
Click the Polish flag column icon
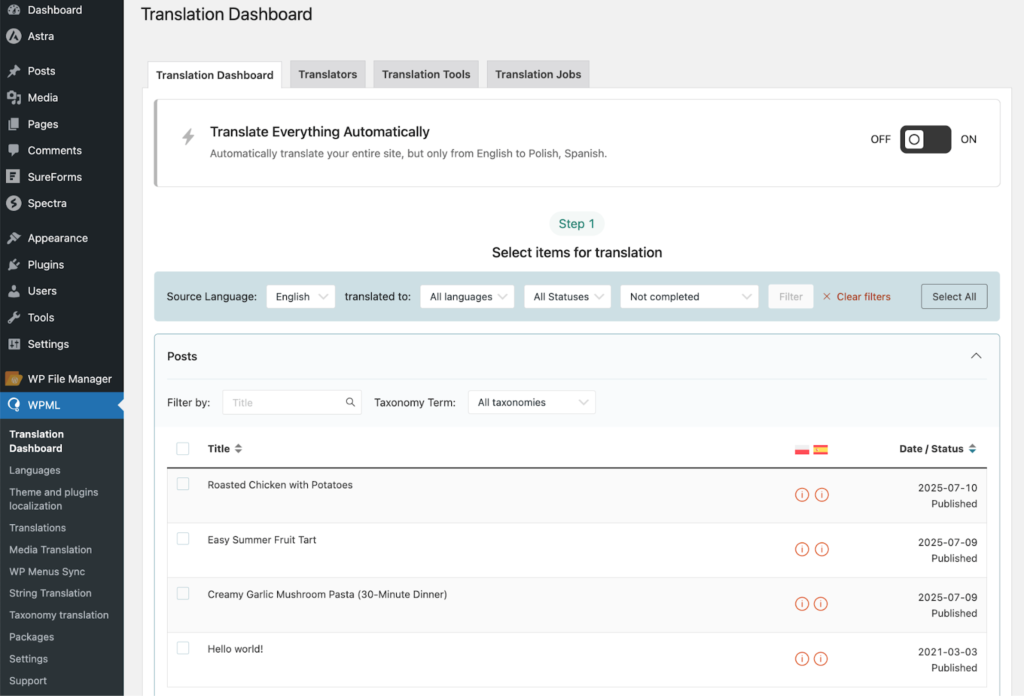click(802, 450)
